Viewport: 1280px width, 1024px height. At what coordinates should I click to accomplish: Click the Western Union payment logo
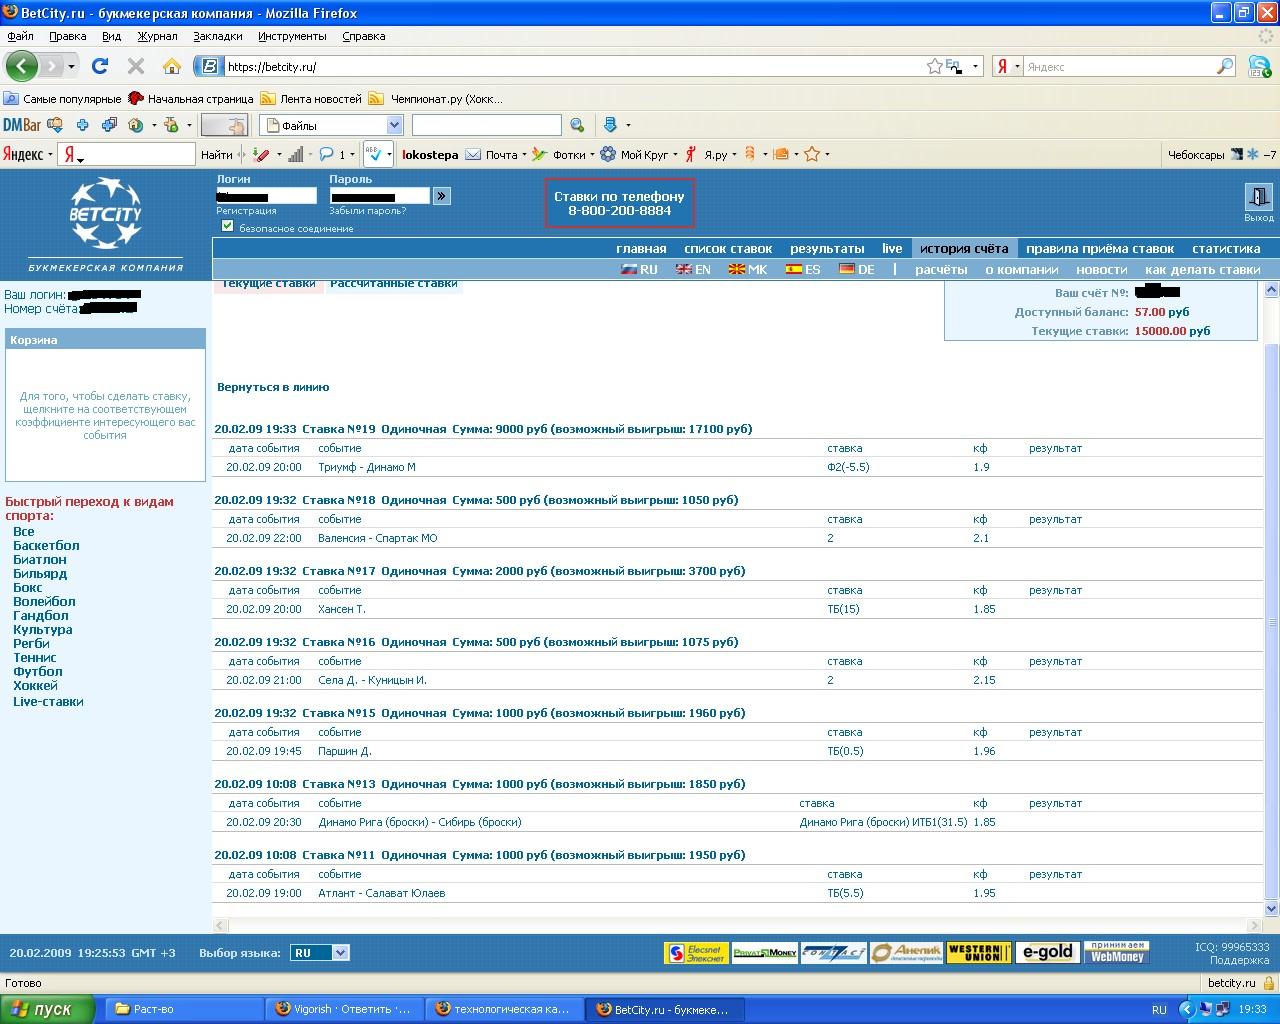979,952
